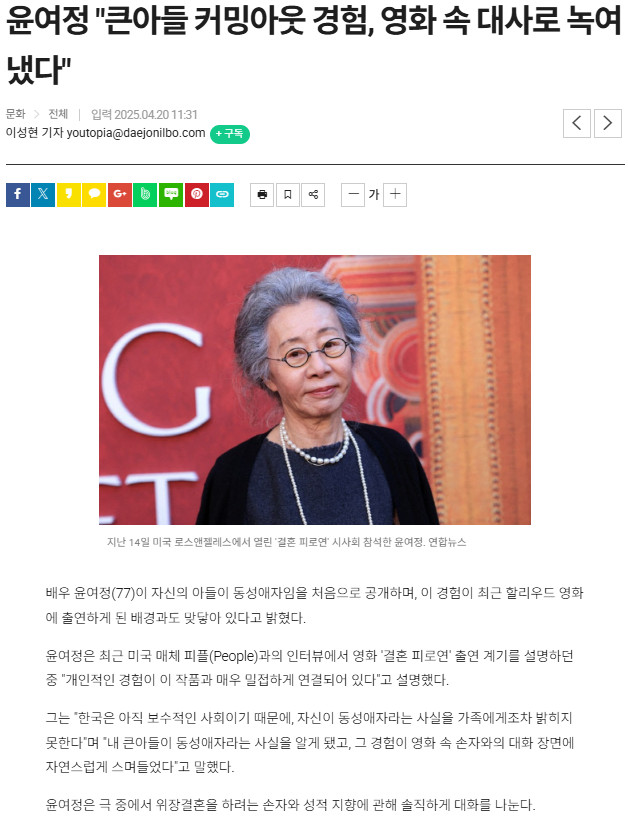Share article on X (Twitter)

(43, 195)
